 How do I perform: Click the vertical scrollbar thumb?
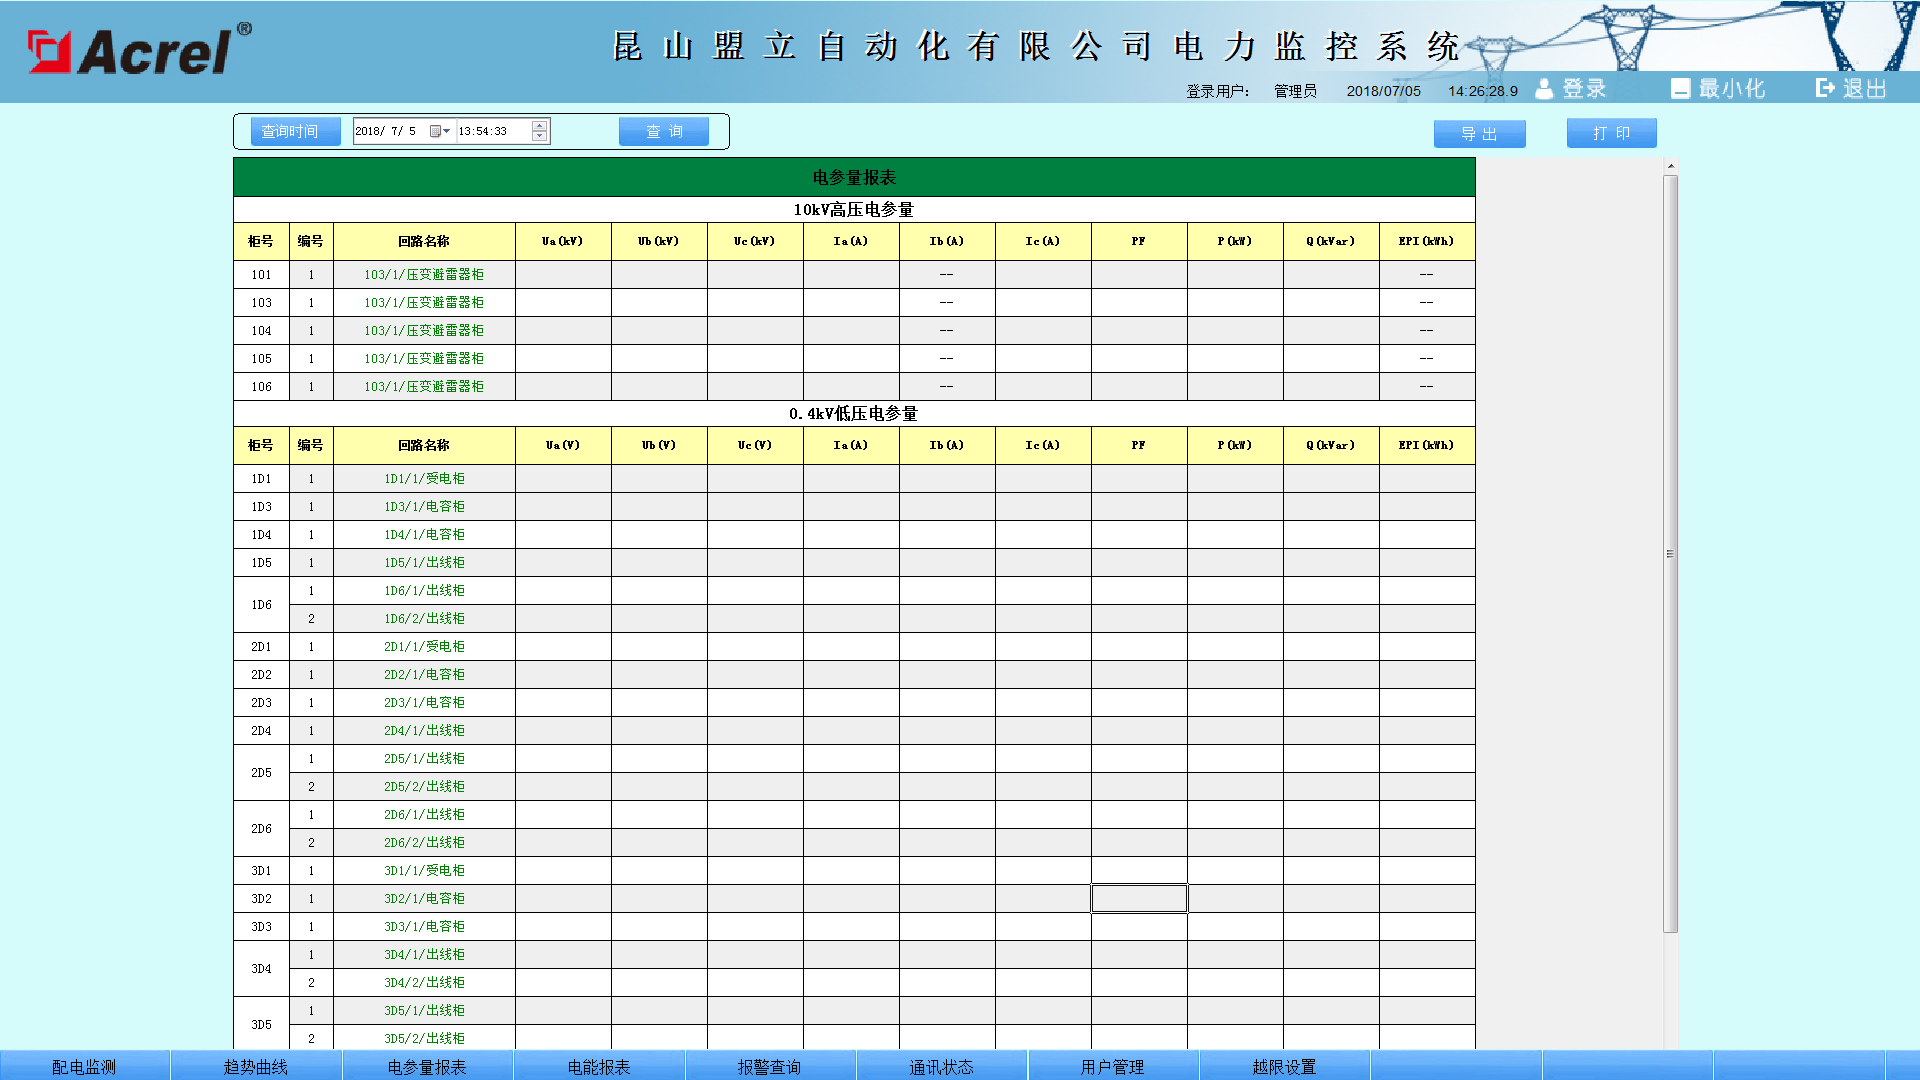[x=1670, y=553]
